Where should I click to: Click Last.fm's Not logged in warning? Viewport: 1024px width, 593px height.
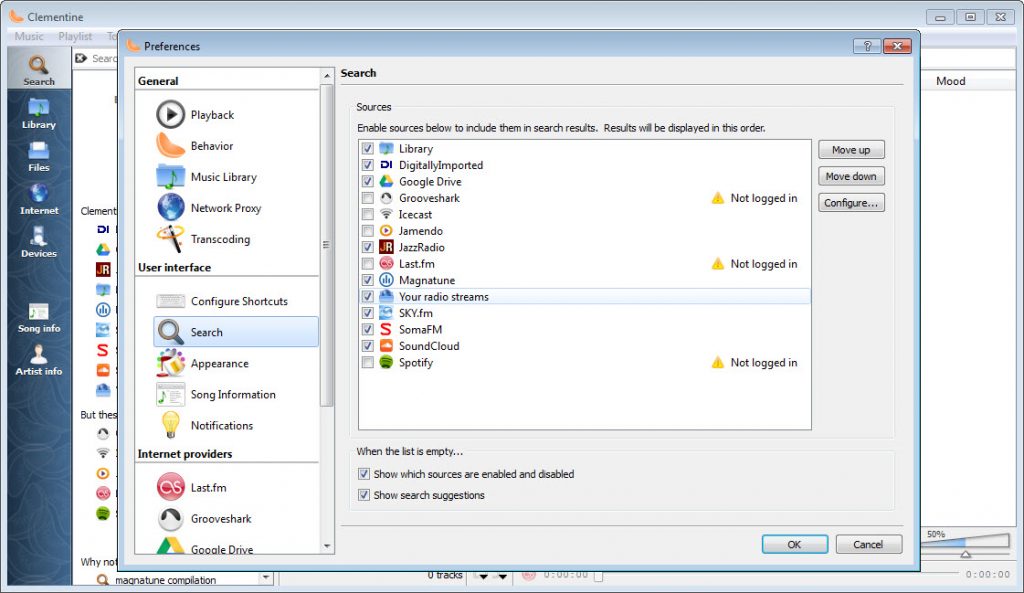point(754,264)
